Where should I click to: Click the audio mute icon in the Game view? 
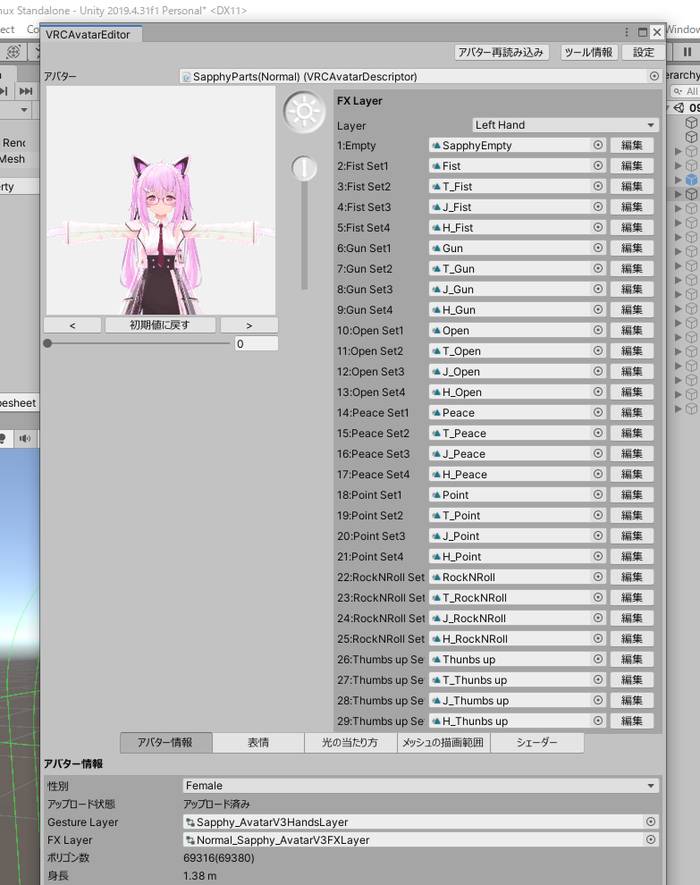point(25,439)
